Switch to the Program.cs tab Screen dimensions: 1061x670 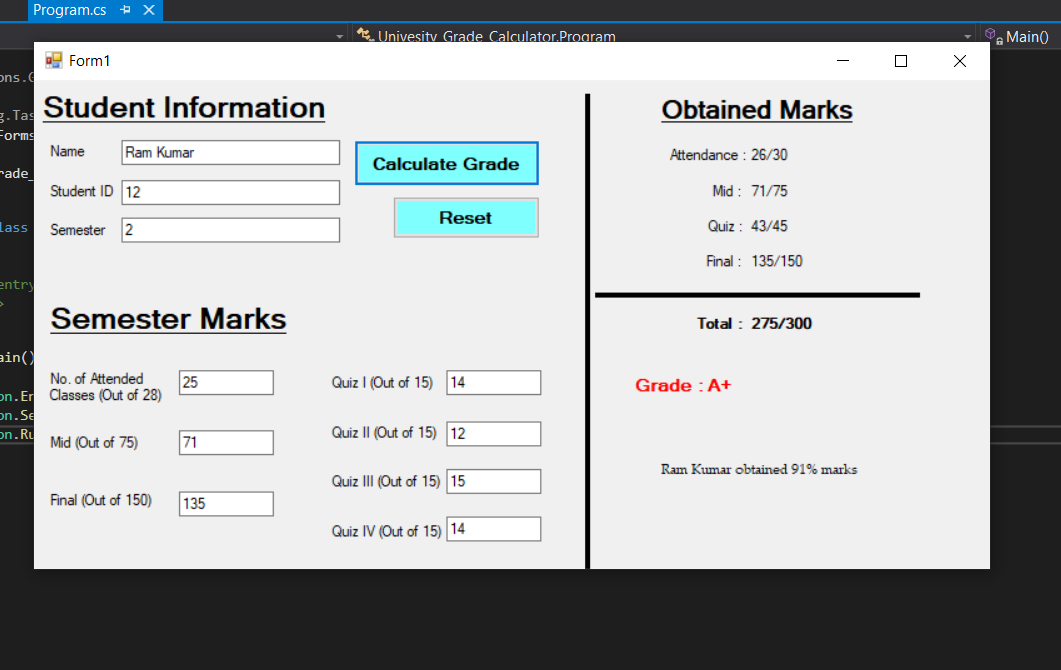click(x=70, y=11)
